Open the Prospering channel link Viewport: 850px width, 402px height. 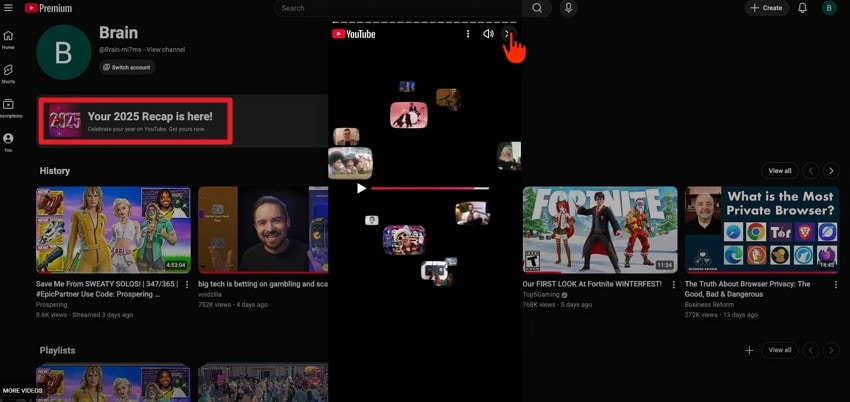(51, 305)
